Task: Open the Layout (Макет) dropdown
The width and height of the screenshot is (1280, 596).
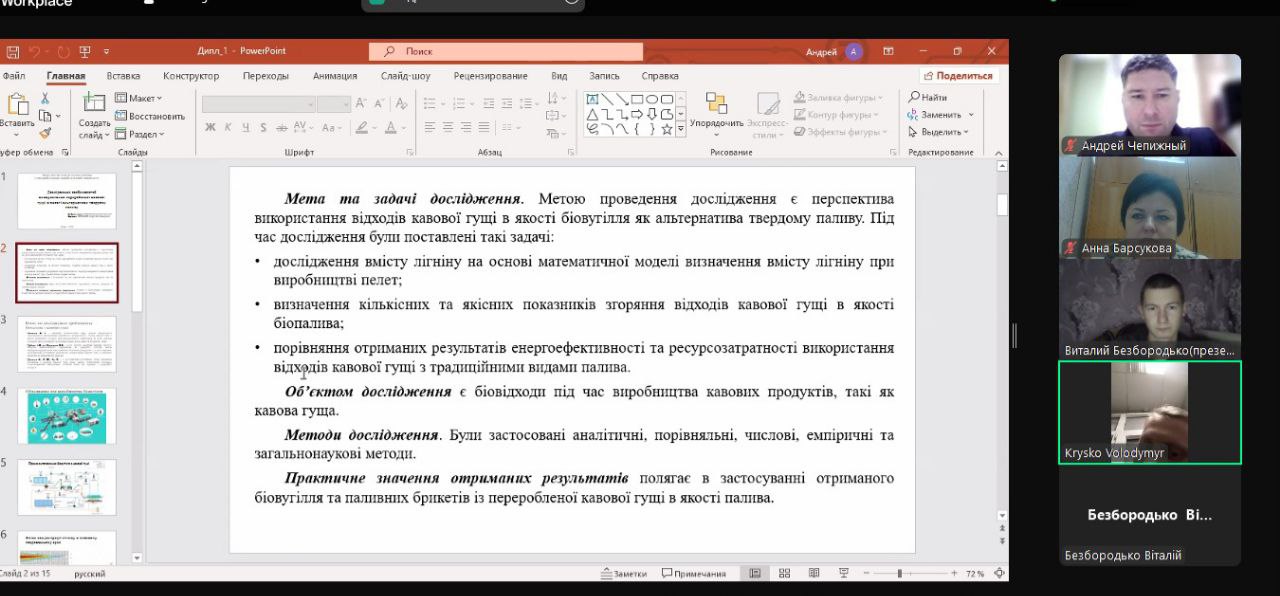Action: pos(139,98)
